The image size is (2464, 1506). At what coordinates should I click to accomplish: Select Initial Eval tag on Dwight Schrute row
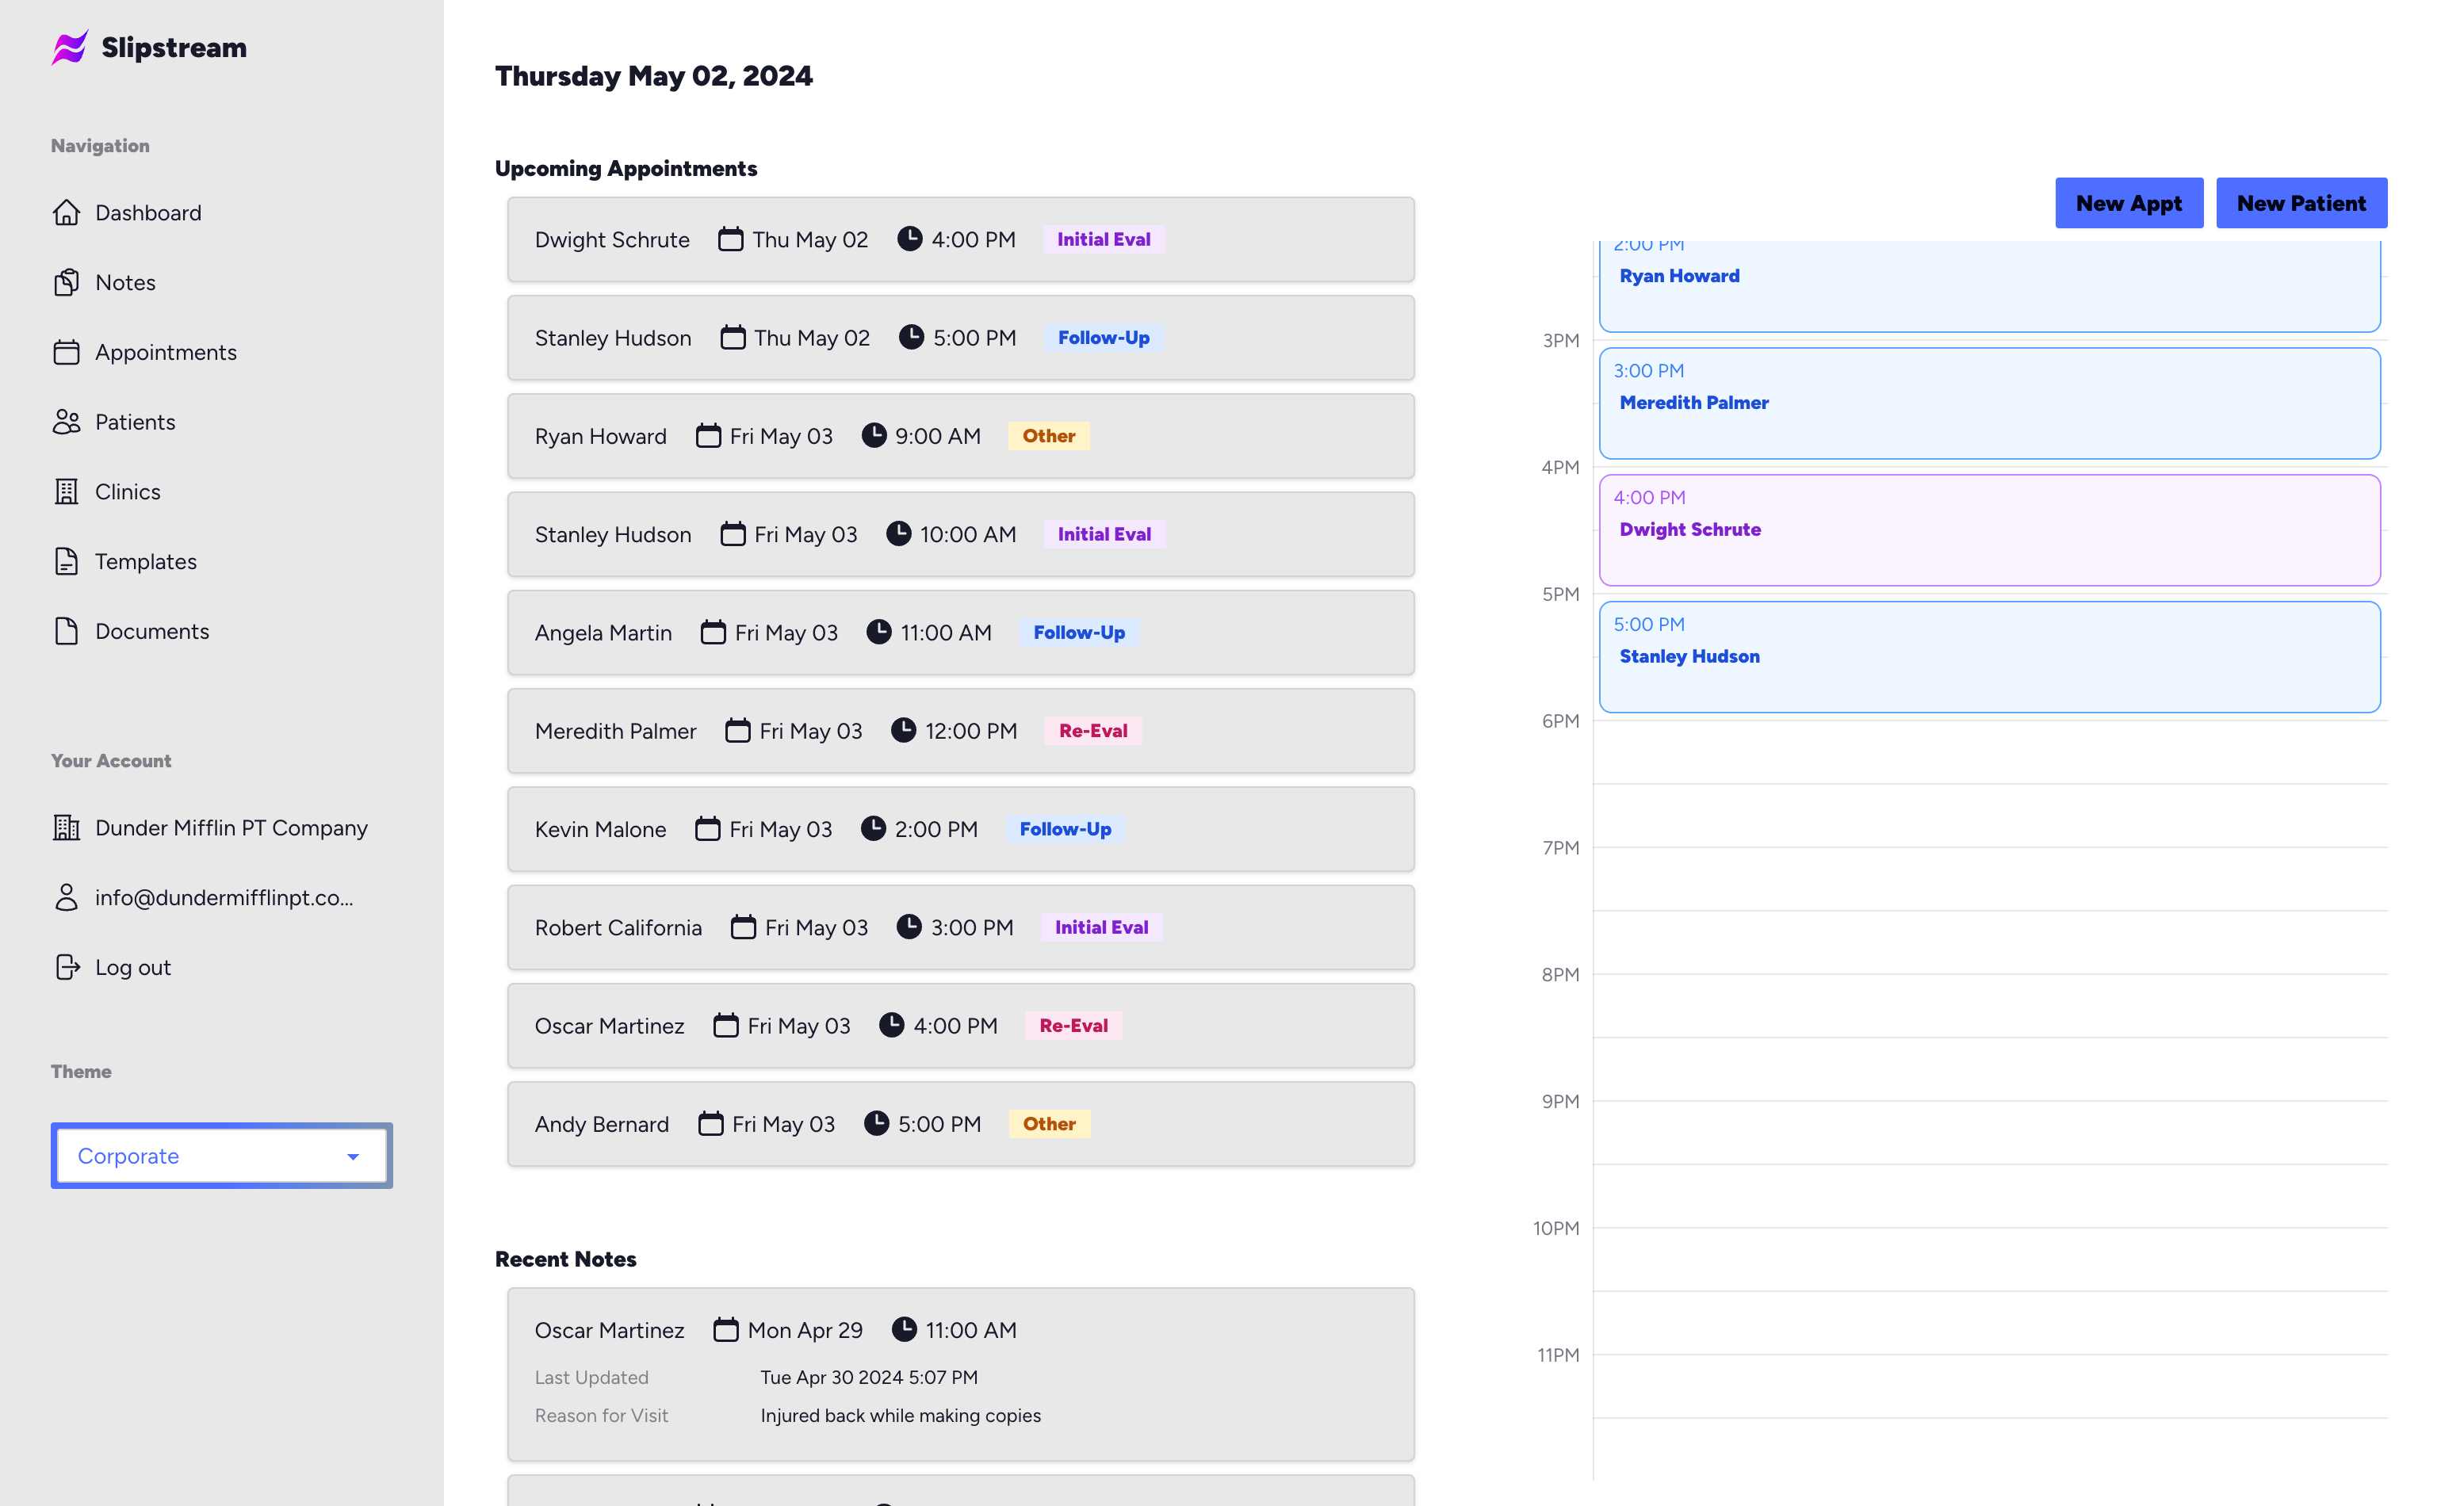1104,238
